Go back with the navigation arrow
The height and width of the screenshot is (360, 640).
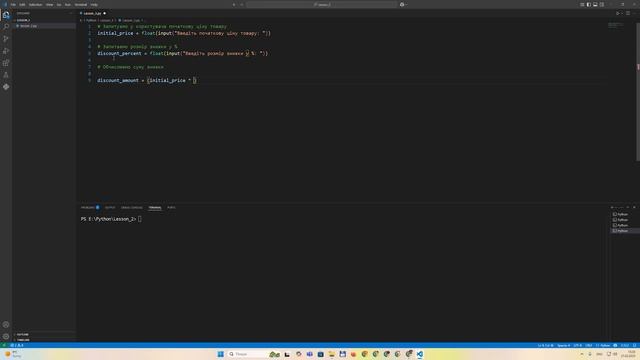point(234,4)
